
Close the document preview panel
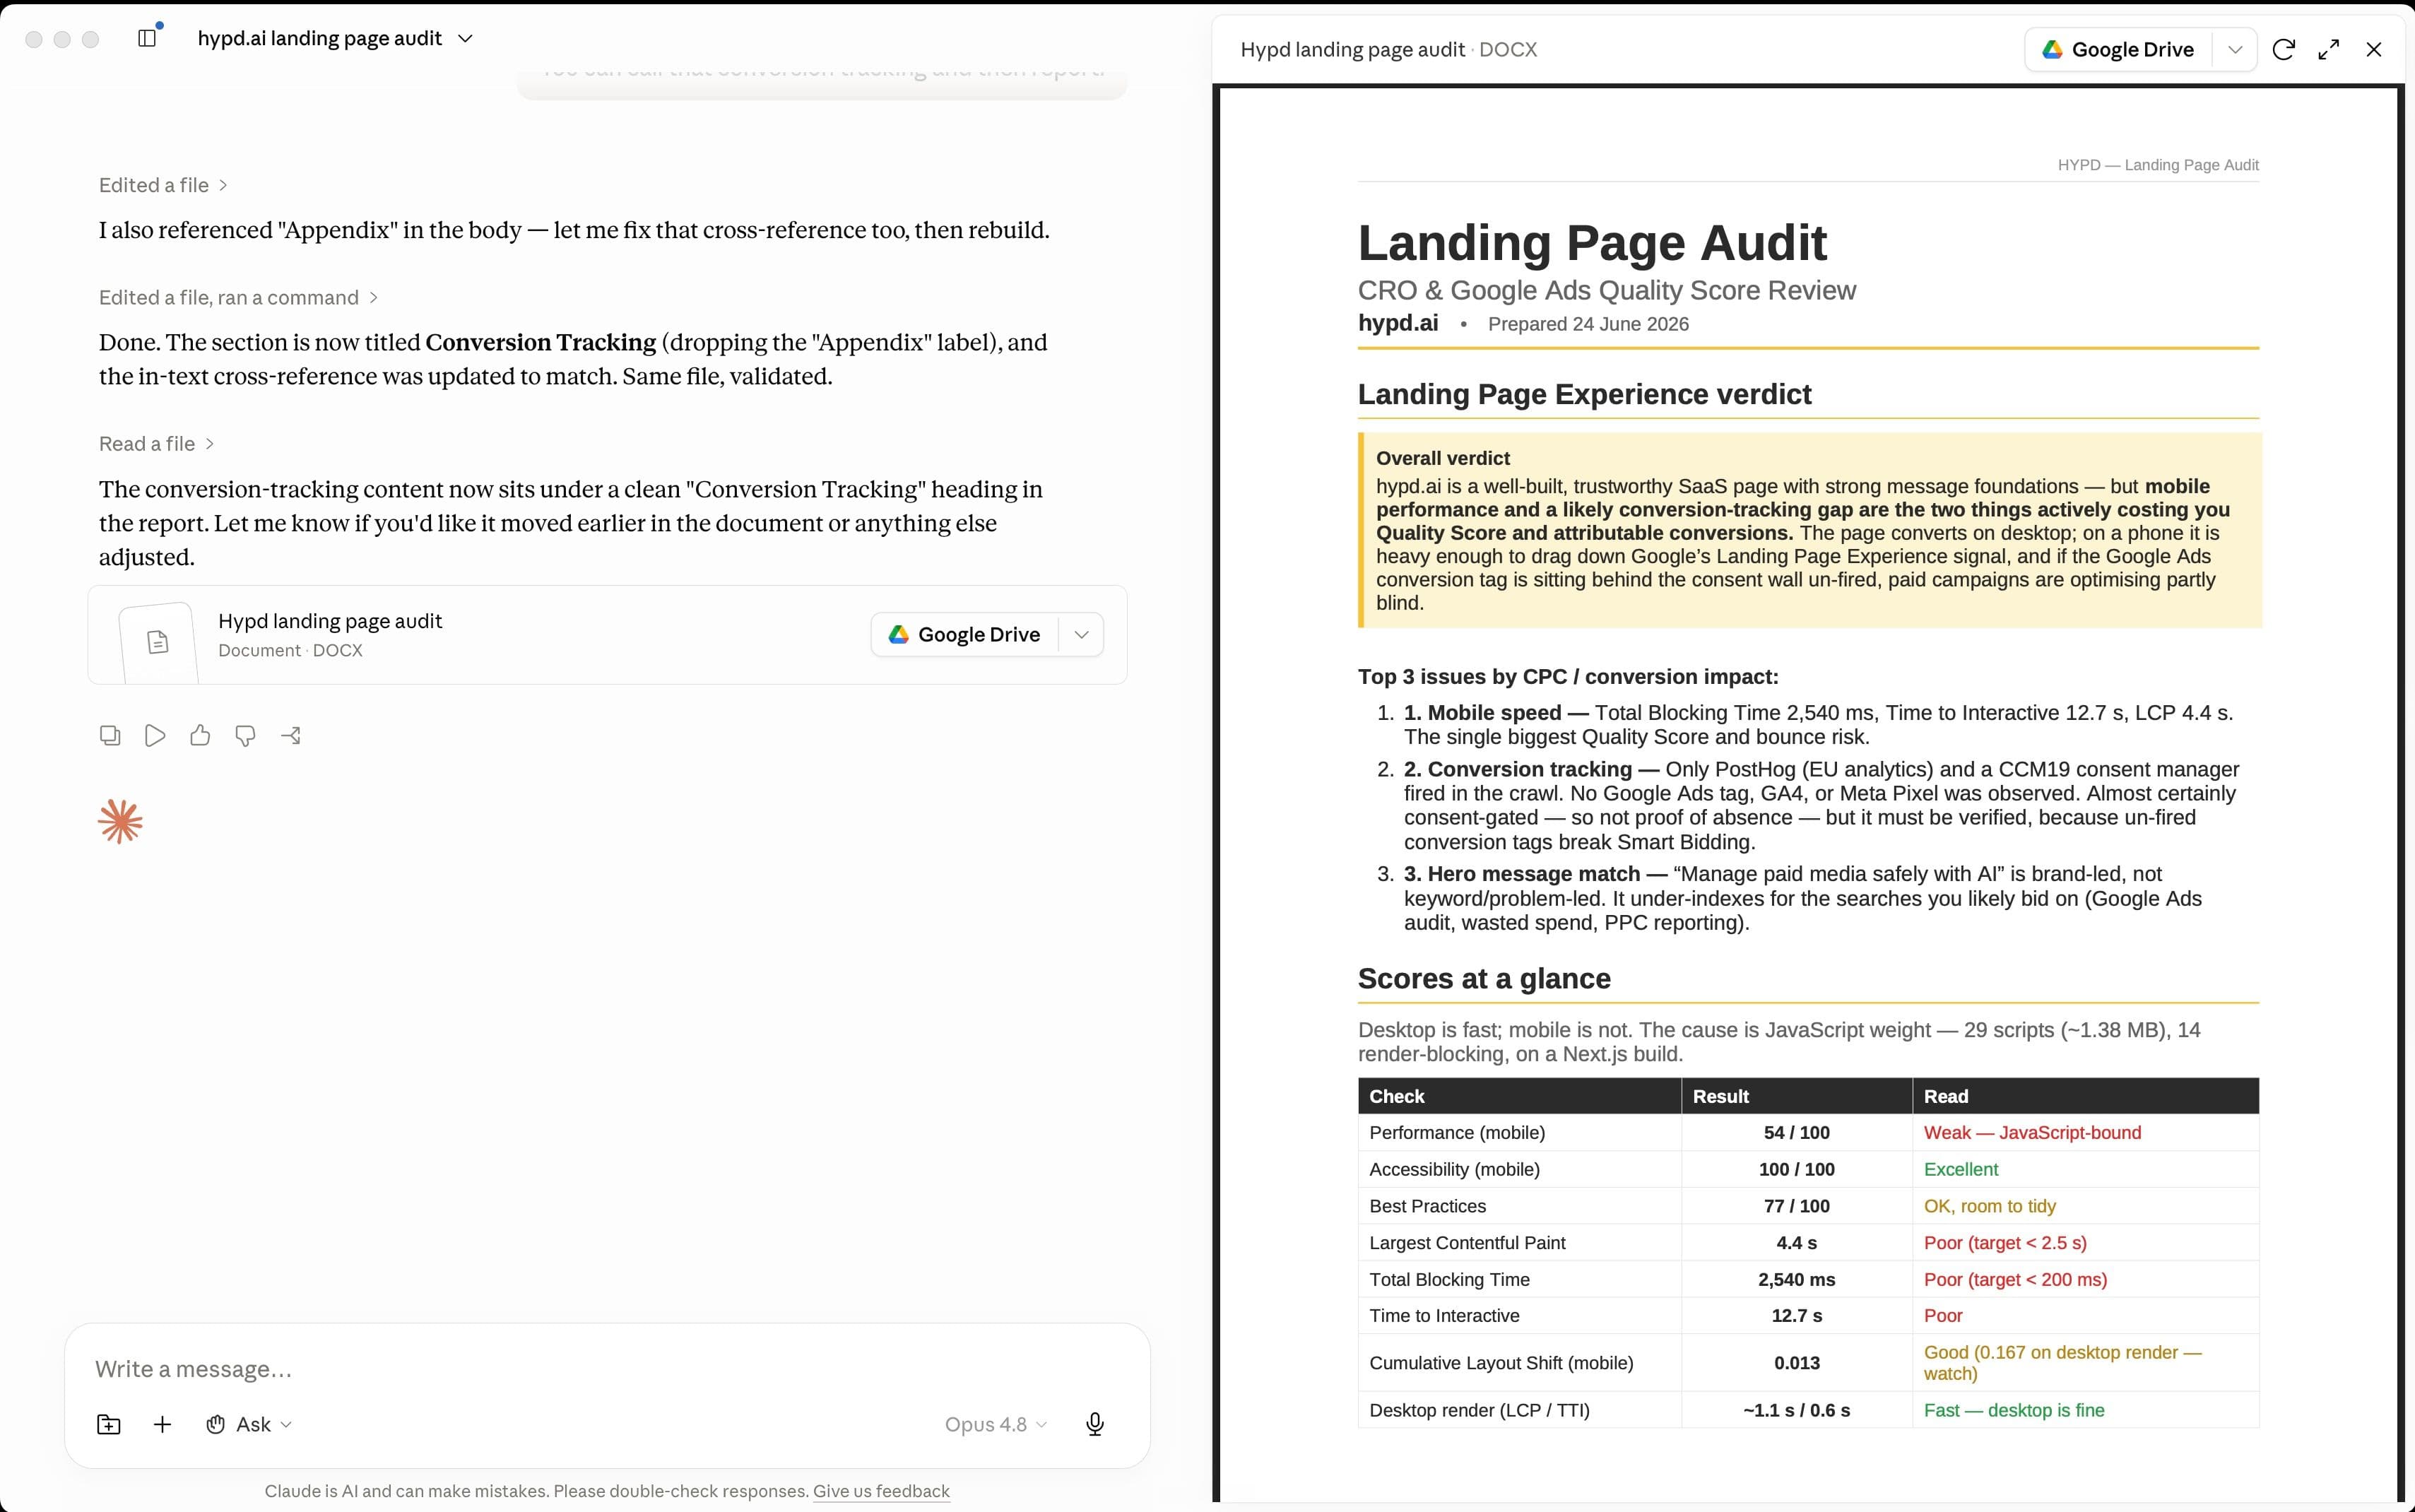(2374, 49)
